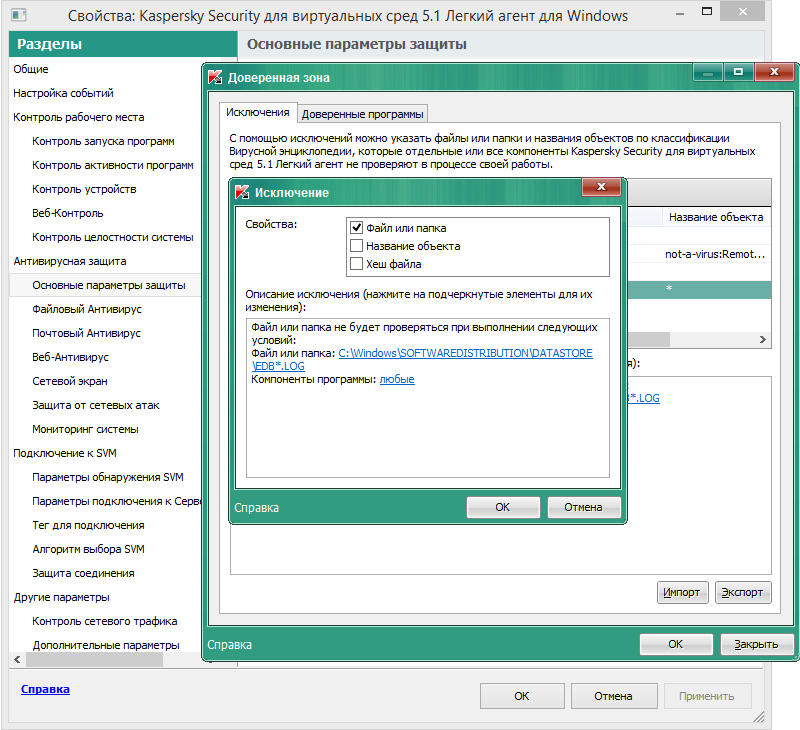Open Дополнительные параметры section
The height and width of the screenshot is (730, 800).
point(106,644)
